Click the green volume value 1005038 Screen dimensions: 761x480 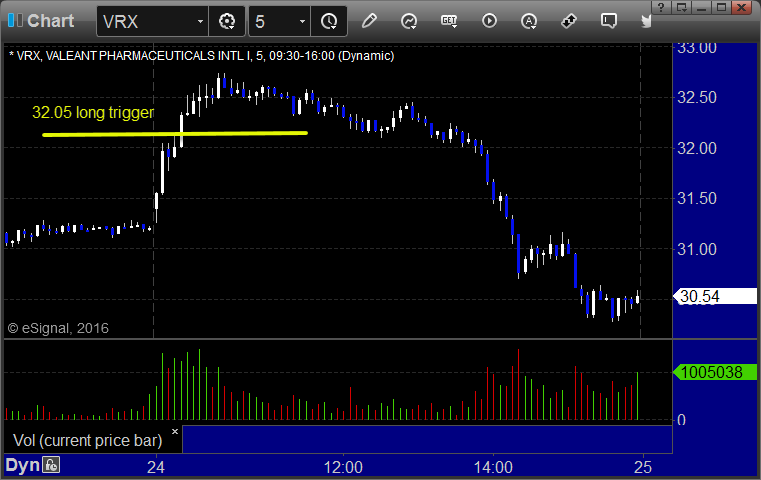tap(715, 372)
